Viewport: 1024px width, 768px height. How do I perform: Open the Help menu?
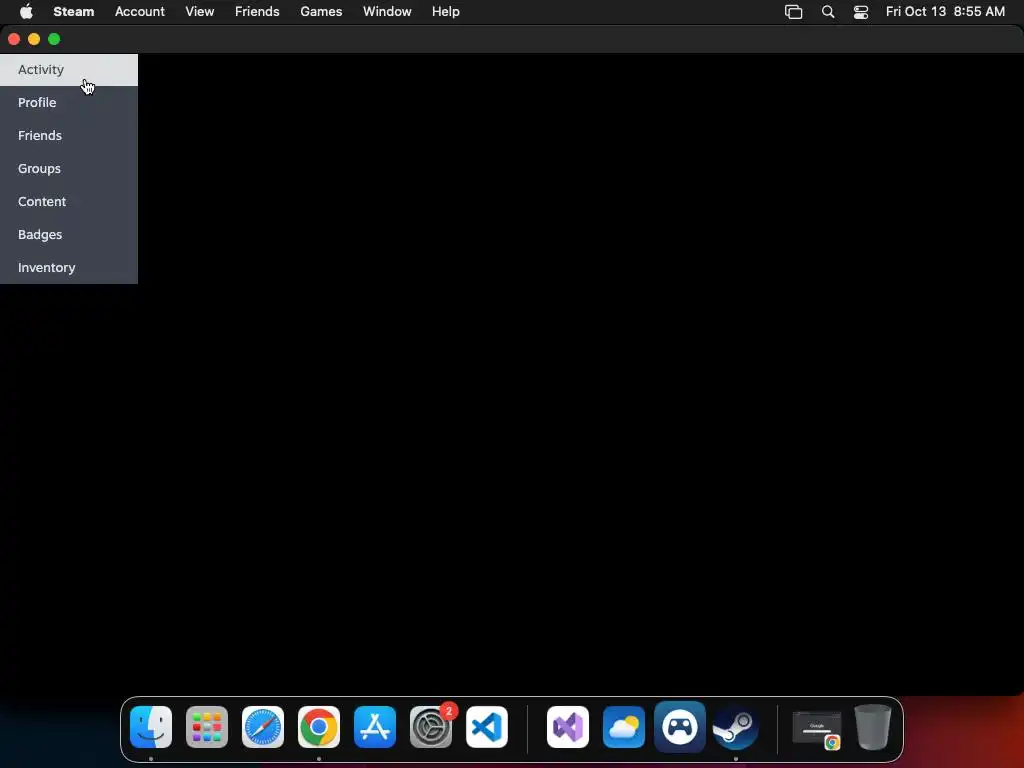[x=445, y=12]
